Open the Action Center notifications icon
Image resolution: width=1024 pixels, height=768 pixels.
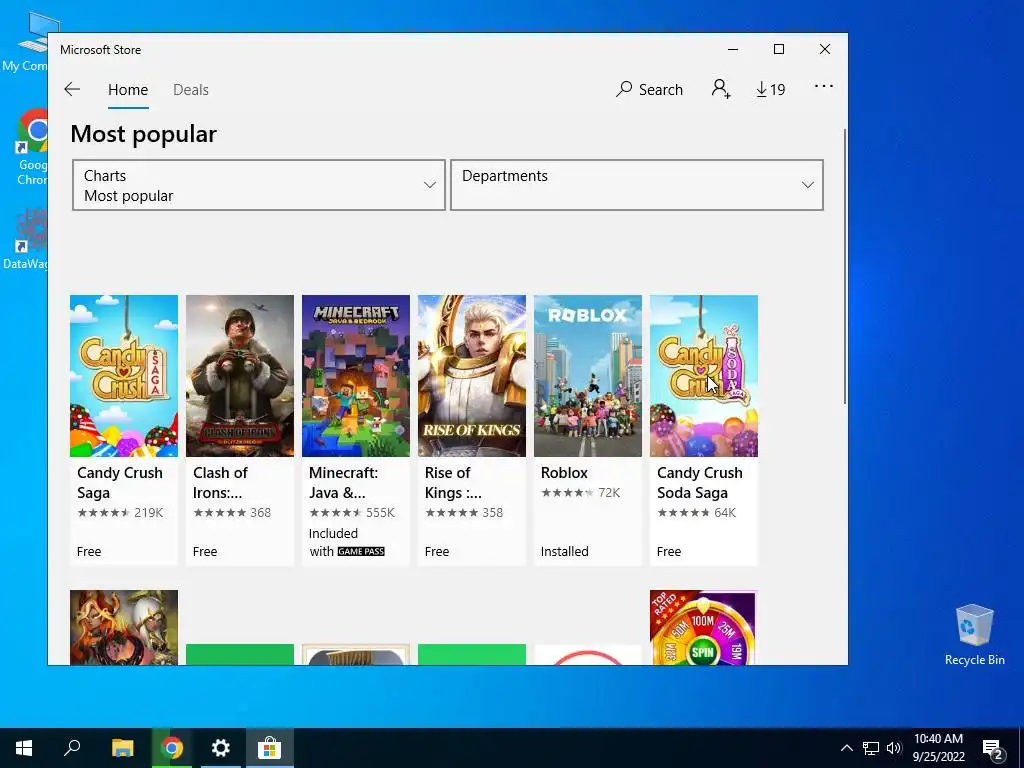pyautogui.click(x=993, y=748)
